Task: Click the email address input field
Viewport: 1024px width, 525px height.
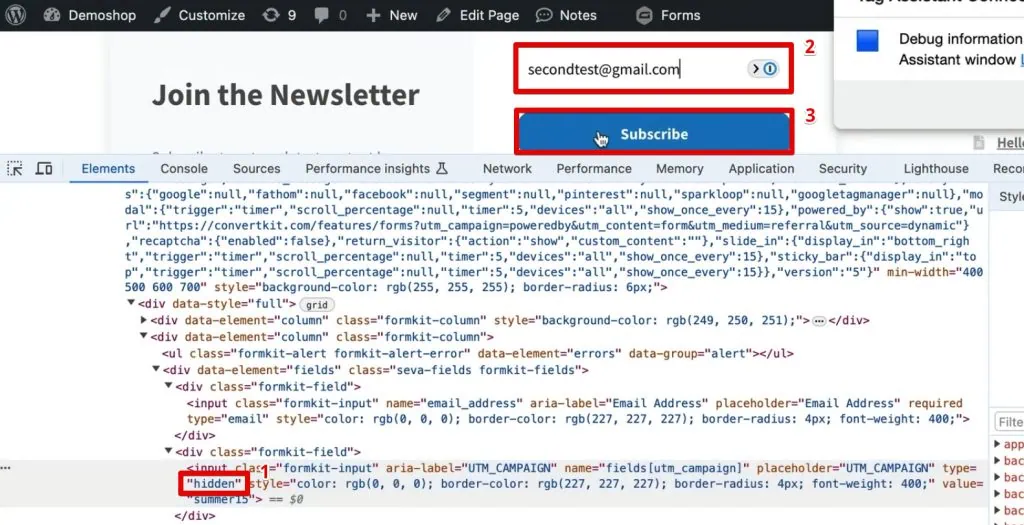Action: pos(653,69)
